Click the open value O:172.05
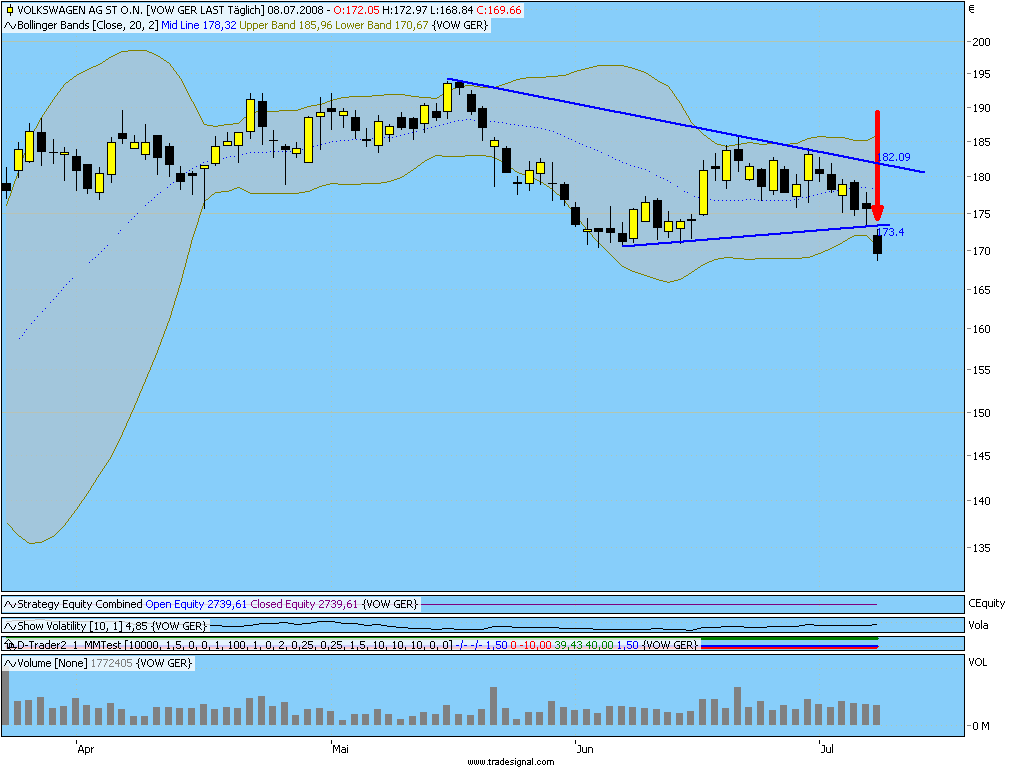 point(356,10)
